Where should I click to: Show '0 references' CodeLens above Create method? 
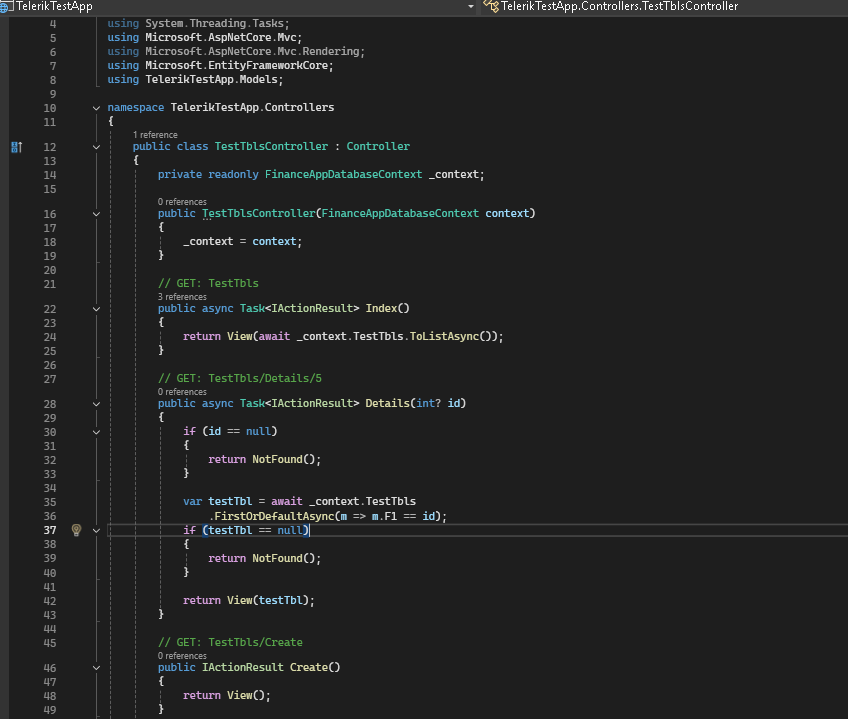182,656
